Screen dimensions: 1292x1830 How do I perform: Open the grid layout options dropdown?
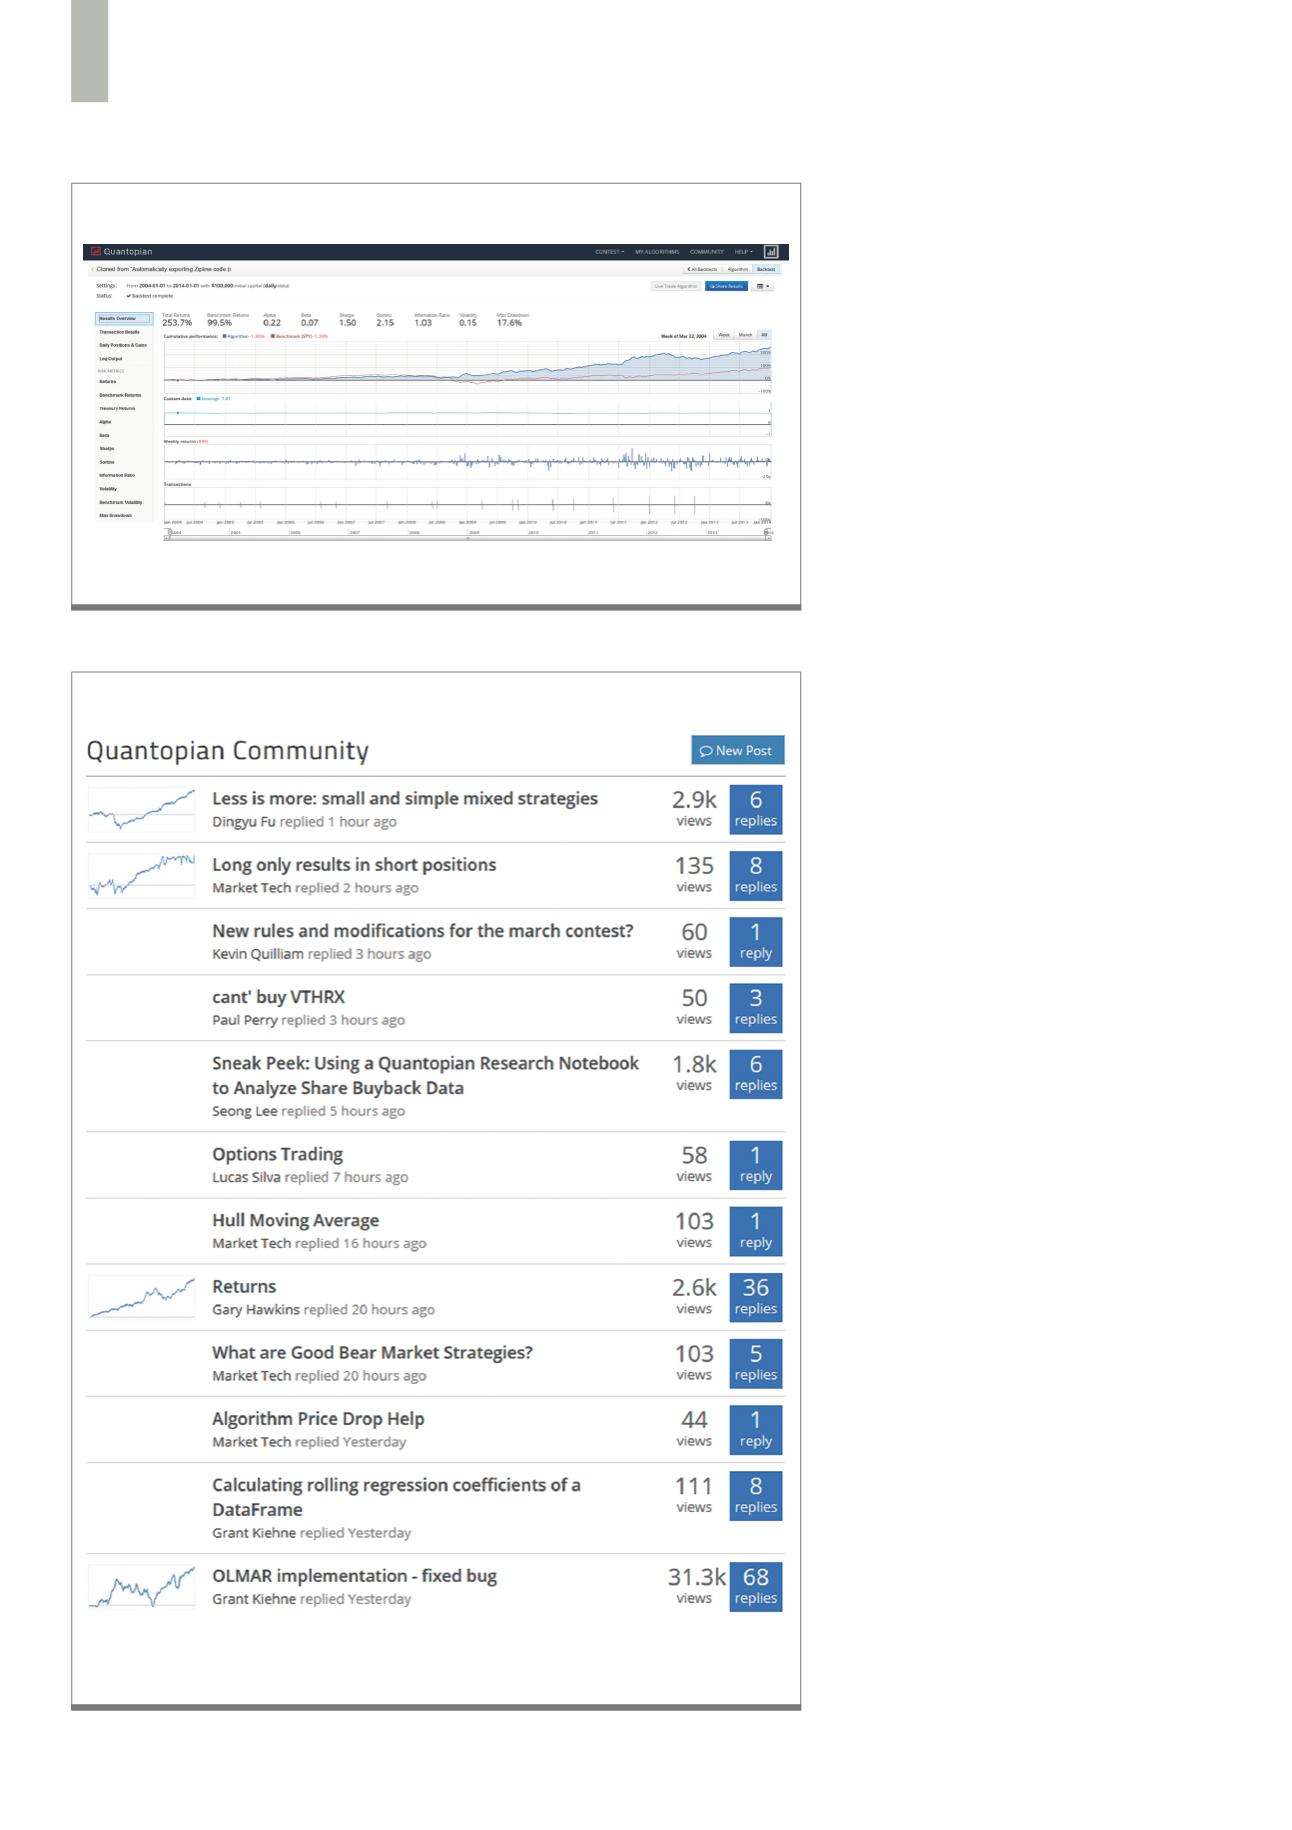tap(763, 286)
